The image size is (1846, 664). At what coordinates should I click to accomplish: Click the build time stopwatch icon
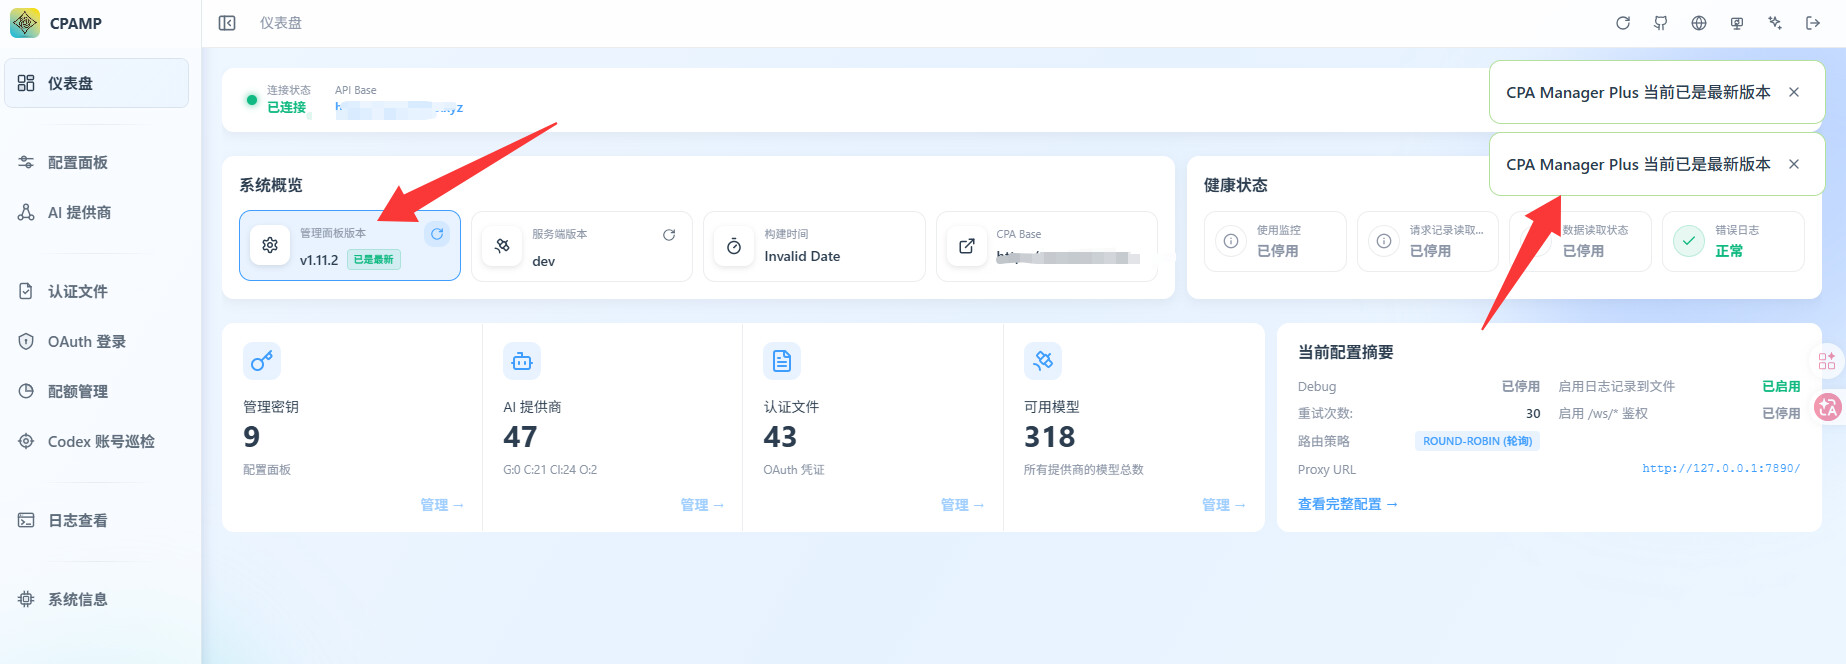click(734, 246)
